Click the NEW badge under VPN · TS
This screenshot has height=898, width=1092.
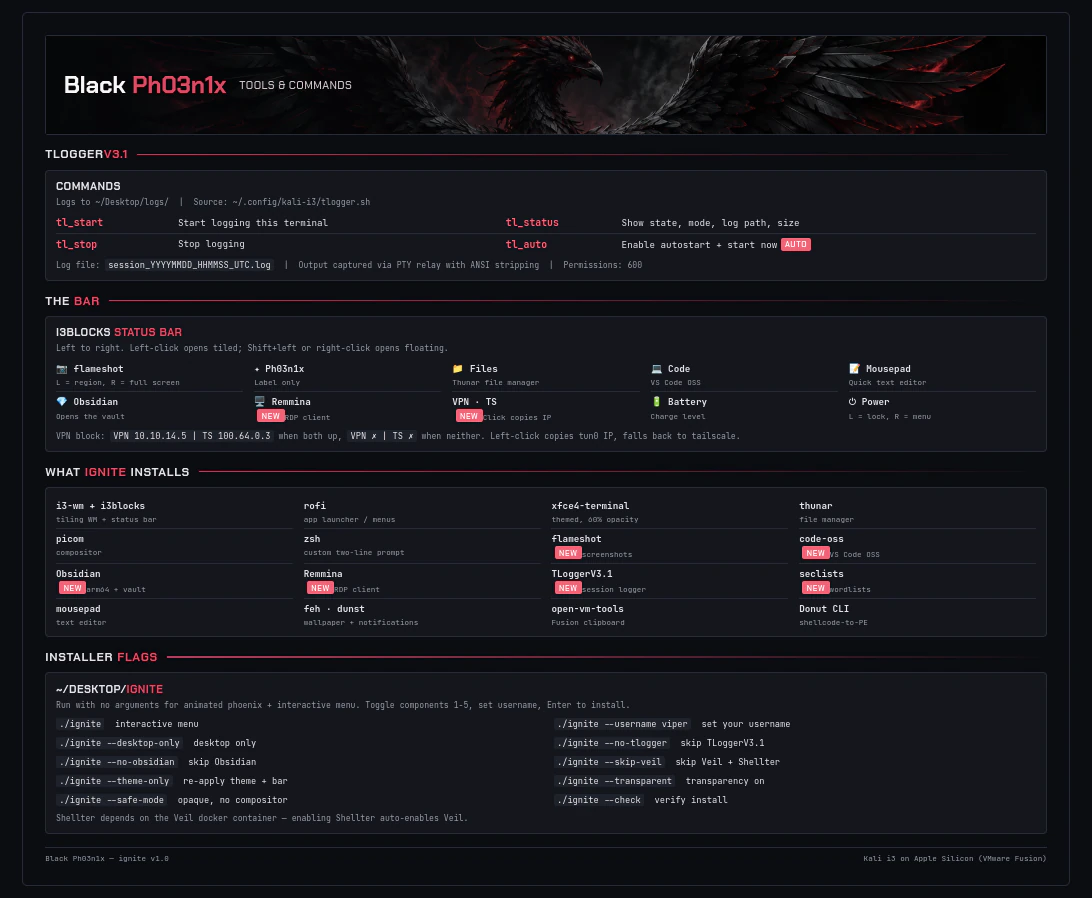coord(469,416)
